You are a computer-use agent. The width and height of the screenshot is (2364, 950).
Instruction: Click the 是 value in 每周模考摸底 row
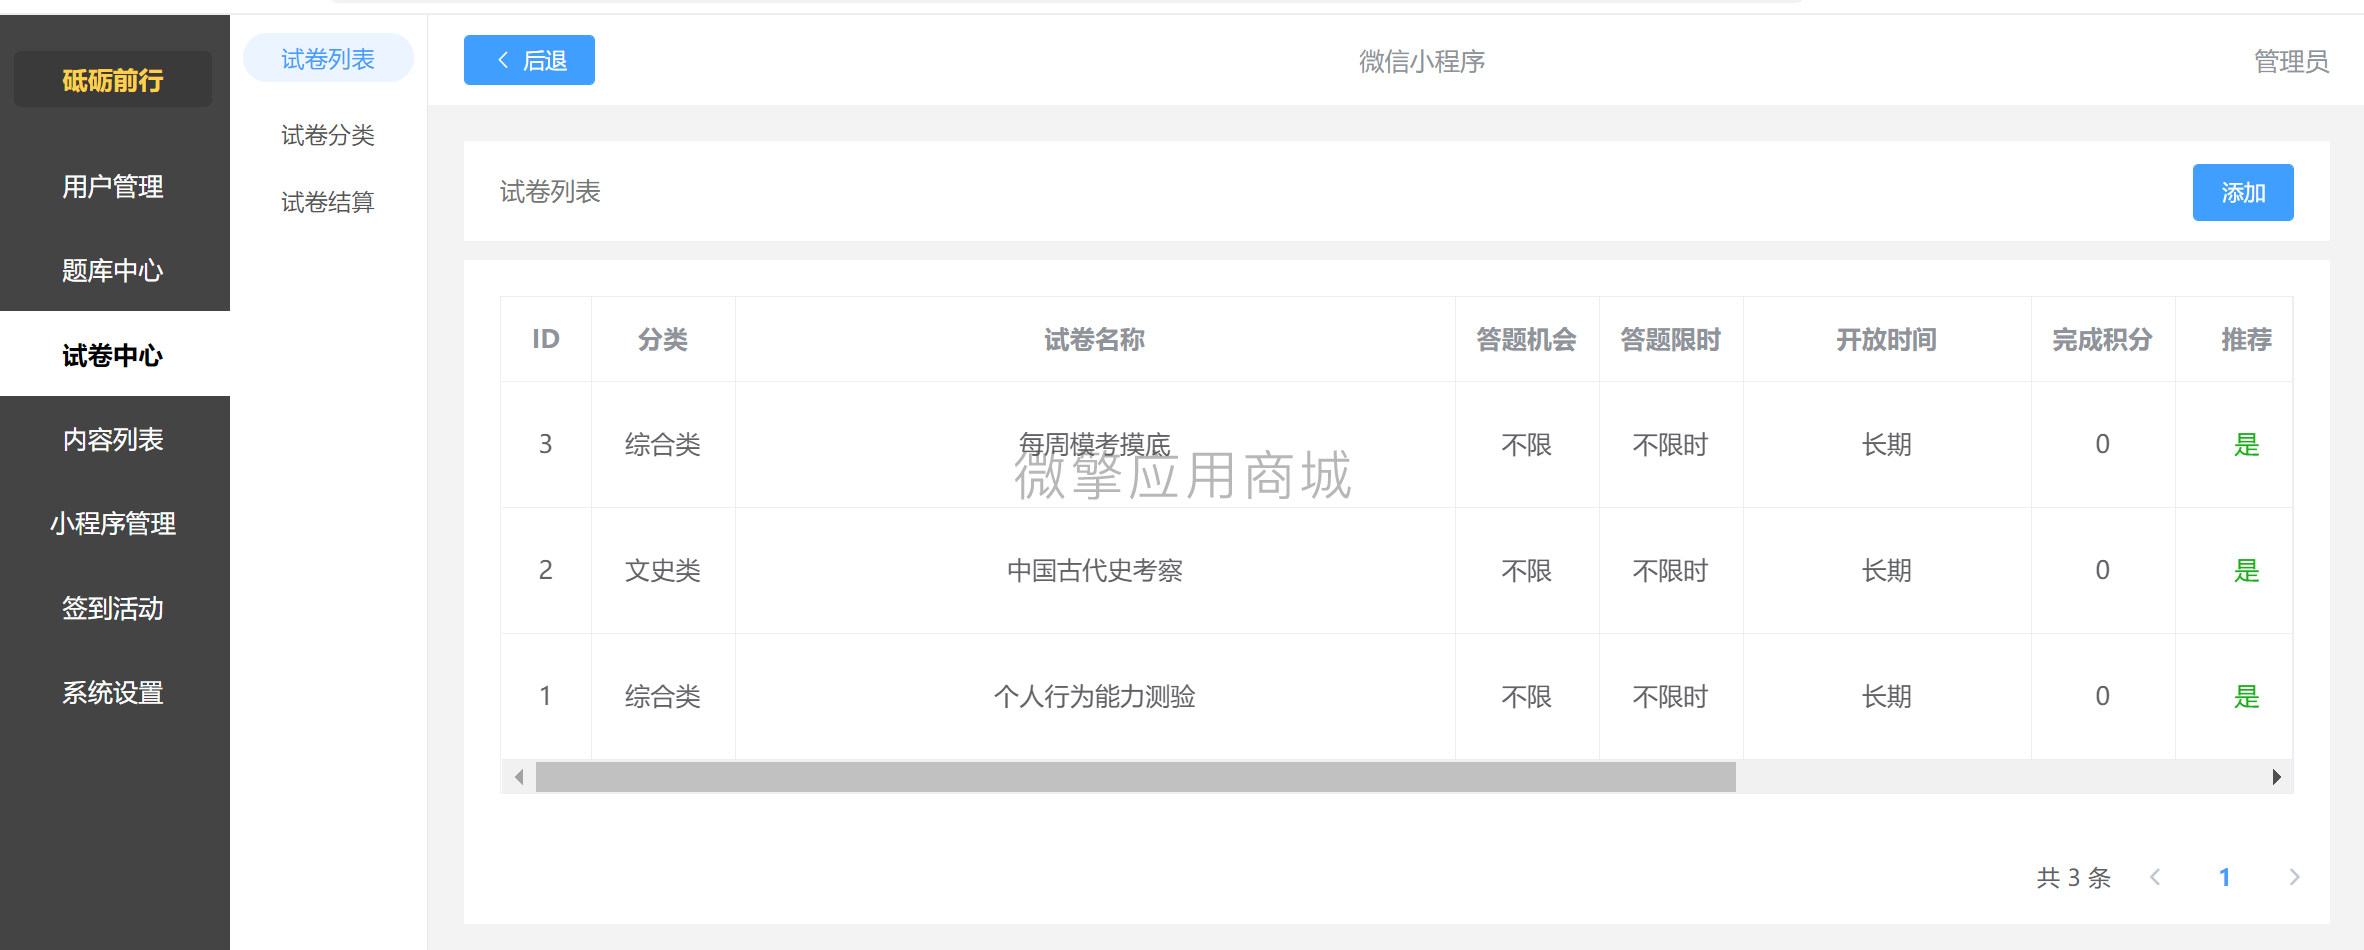point(2247,444)
